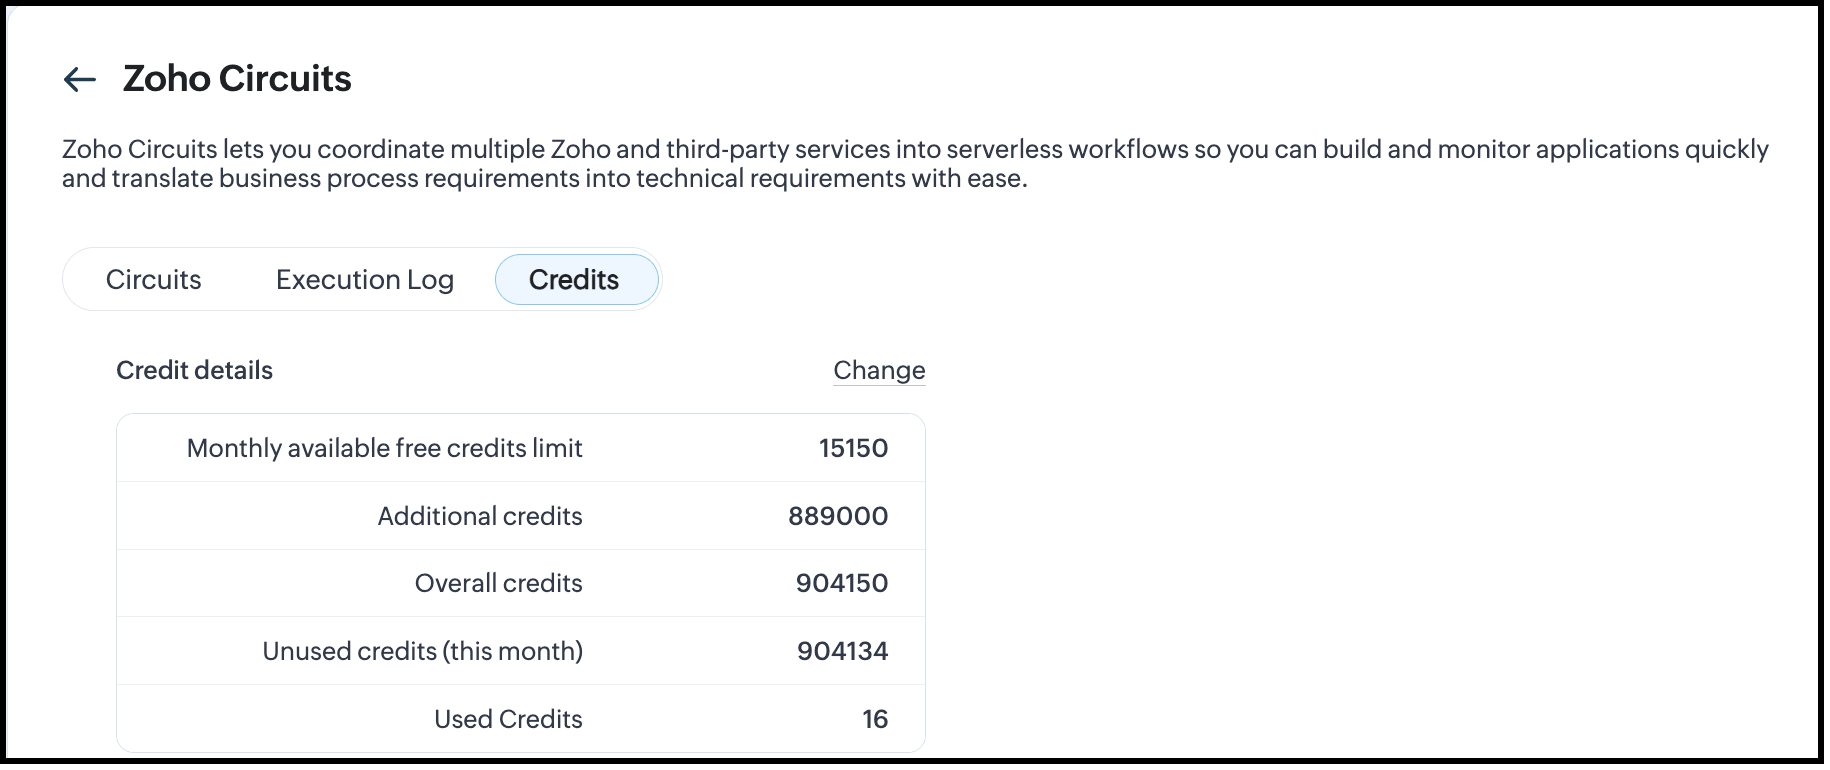
Task: Click the 'Unused credits (this month)' label
Action: pyautogui.click(x=422, y=651)
